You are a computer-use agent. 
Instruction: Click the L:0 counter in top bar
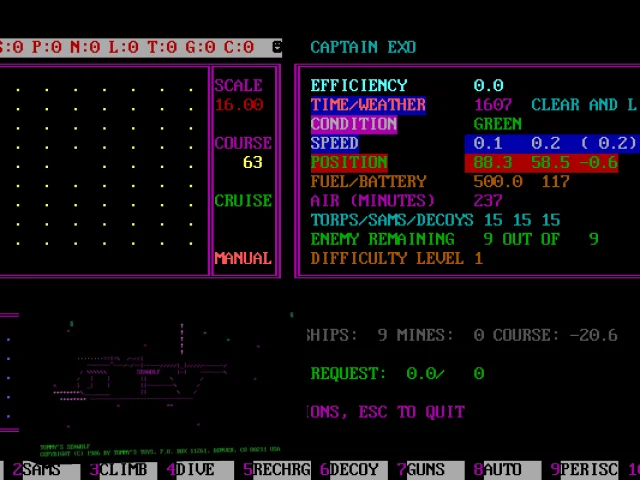pos(124,47)
